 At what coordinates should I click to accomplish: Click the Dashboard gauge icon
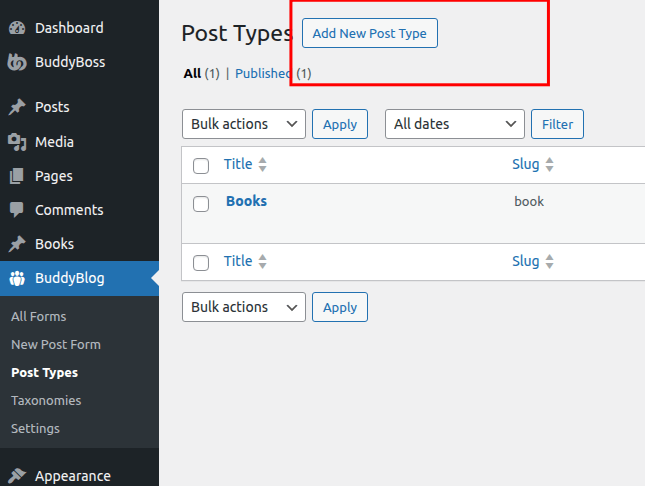[17, 28]
